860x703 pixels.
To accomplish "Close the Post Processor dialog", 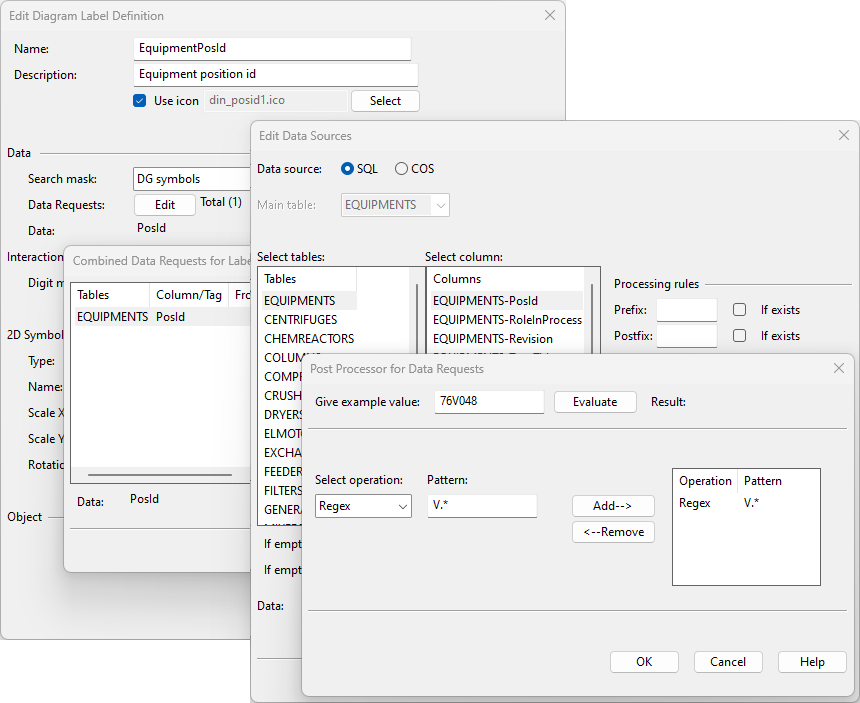I will [x=838, y=368].
